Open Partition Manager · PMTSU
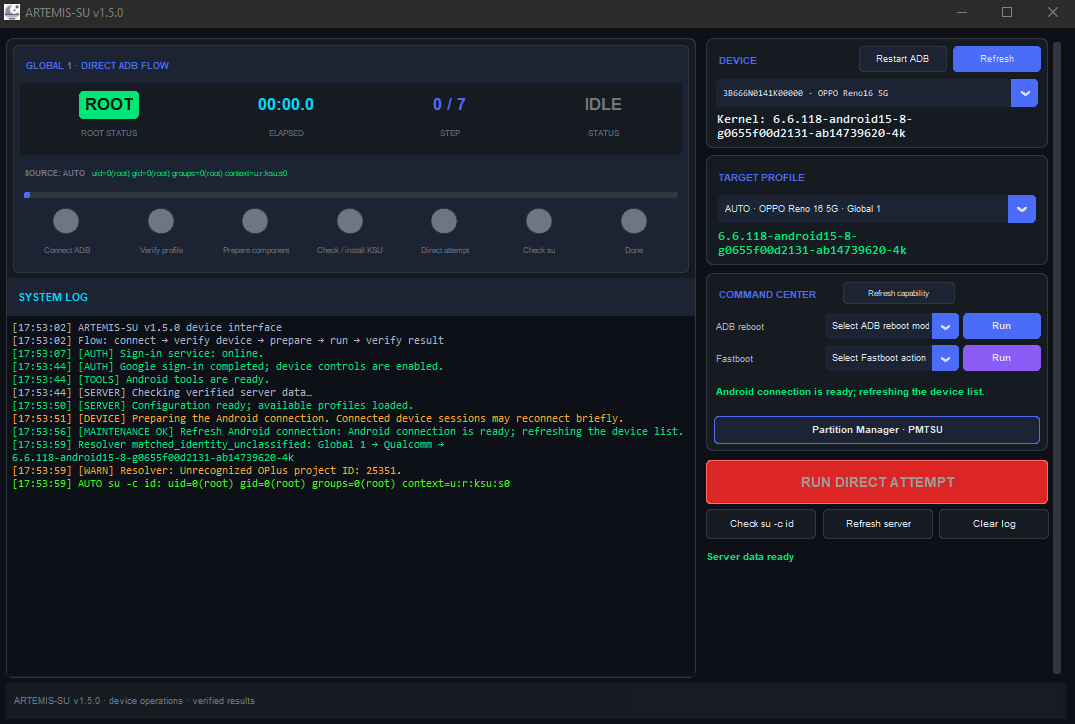This screenshot has width=1075, height=724. (x=877, y=430)
